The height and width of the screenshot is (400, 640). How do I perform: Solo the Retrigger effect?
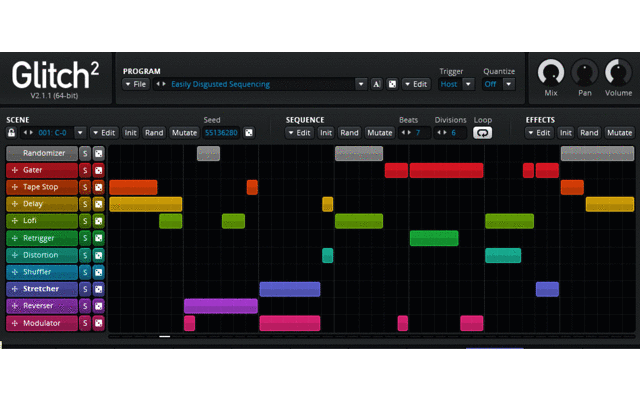85,238
